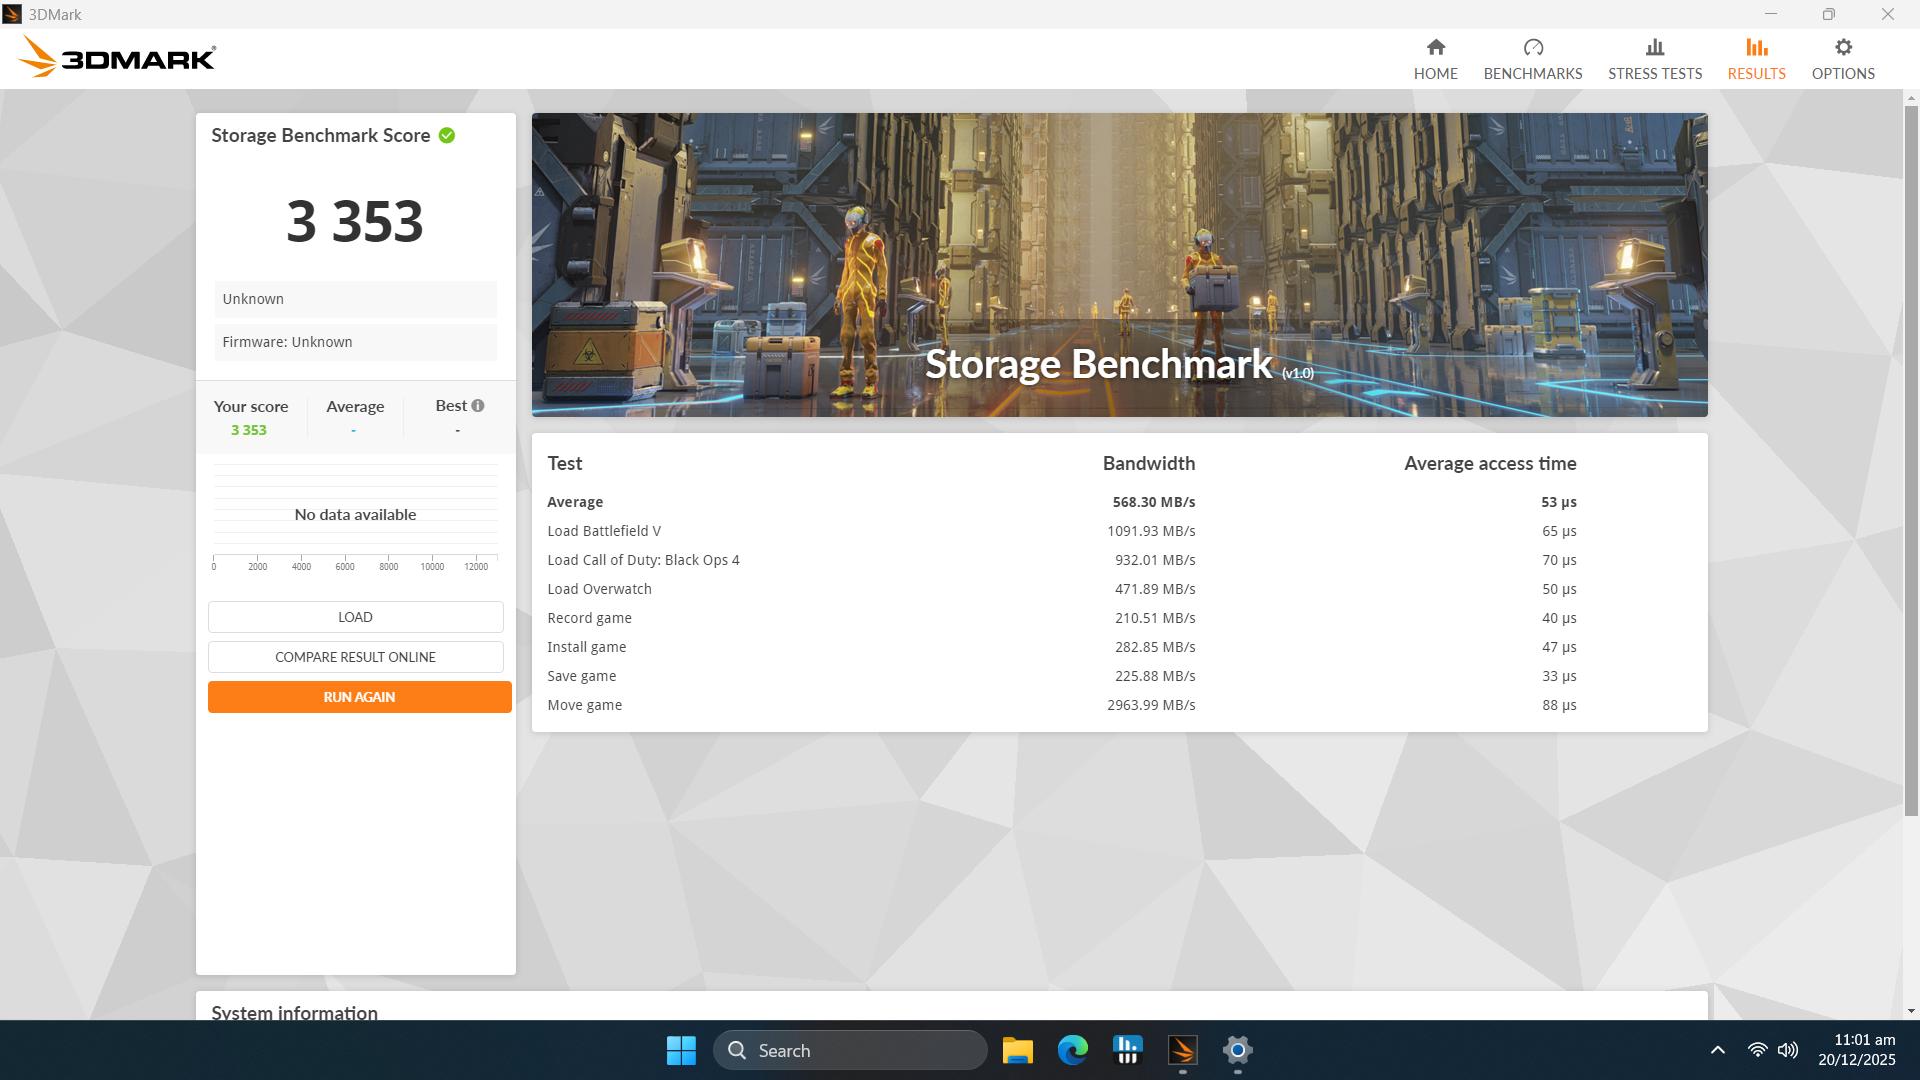Viewport: 1920px width, 1080px height.
Task: Click COMPARE RESULT ONLINE button
Action: (355, 657)
